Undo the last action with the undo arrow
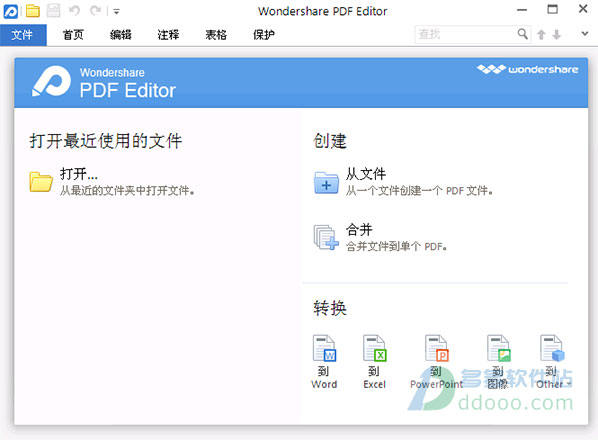This screenshot has width=598, height=440. click(74, 11)
